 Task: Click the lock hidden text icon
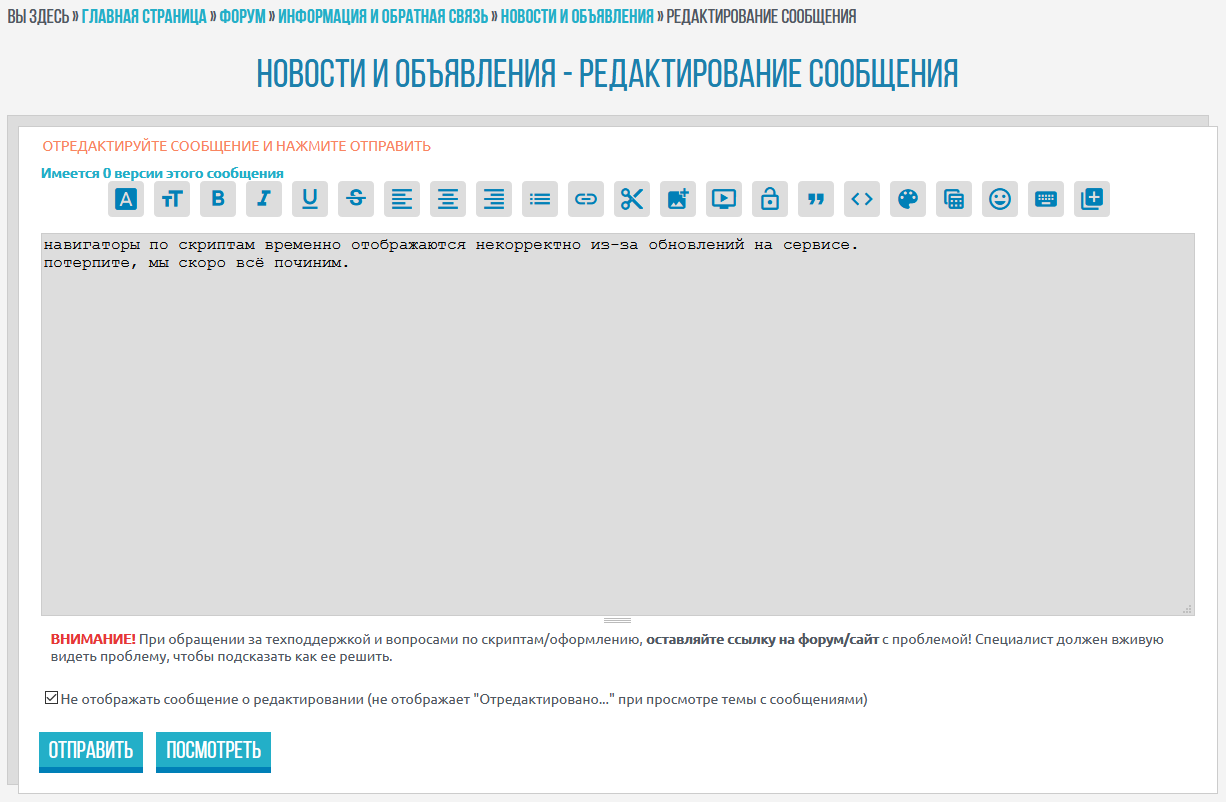770,199
